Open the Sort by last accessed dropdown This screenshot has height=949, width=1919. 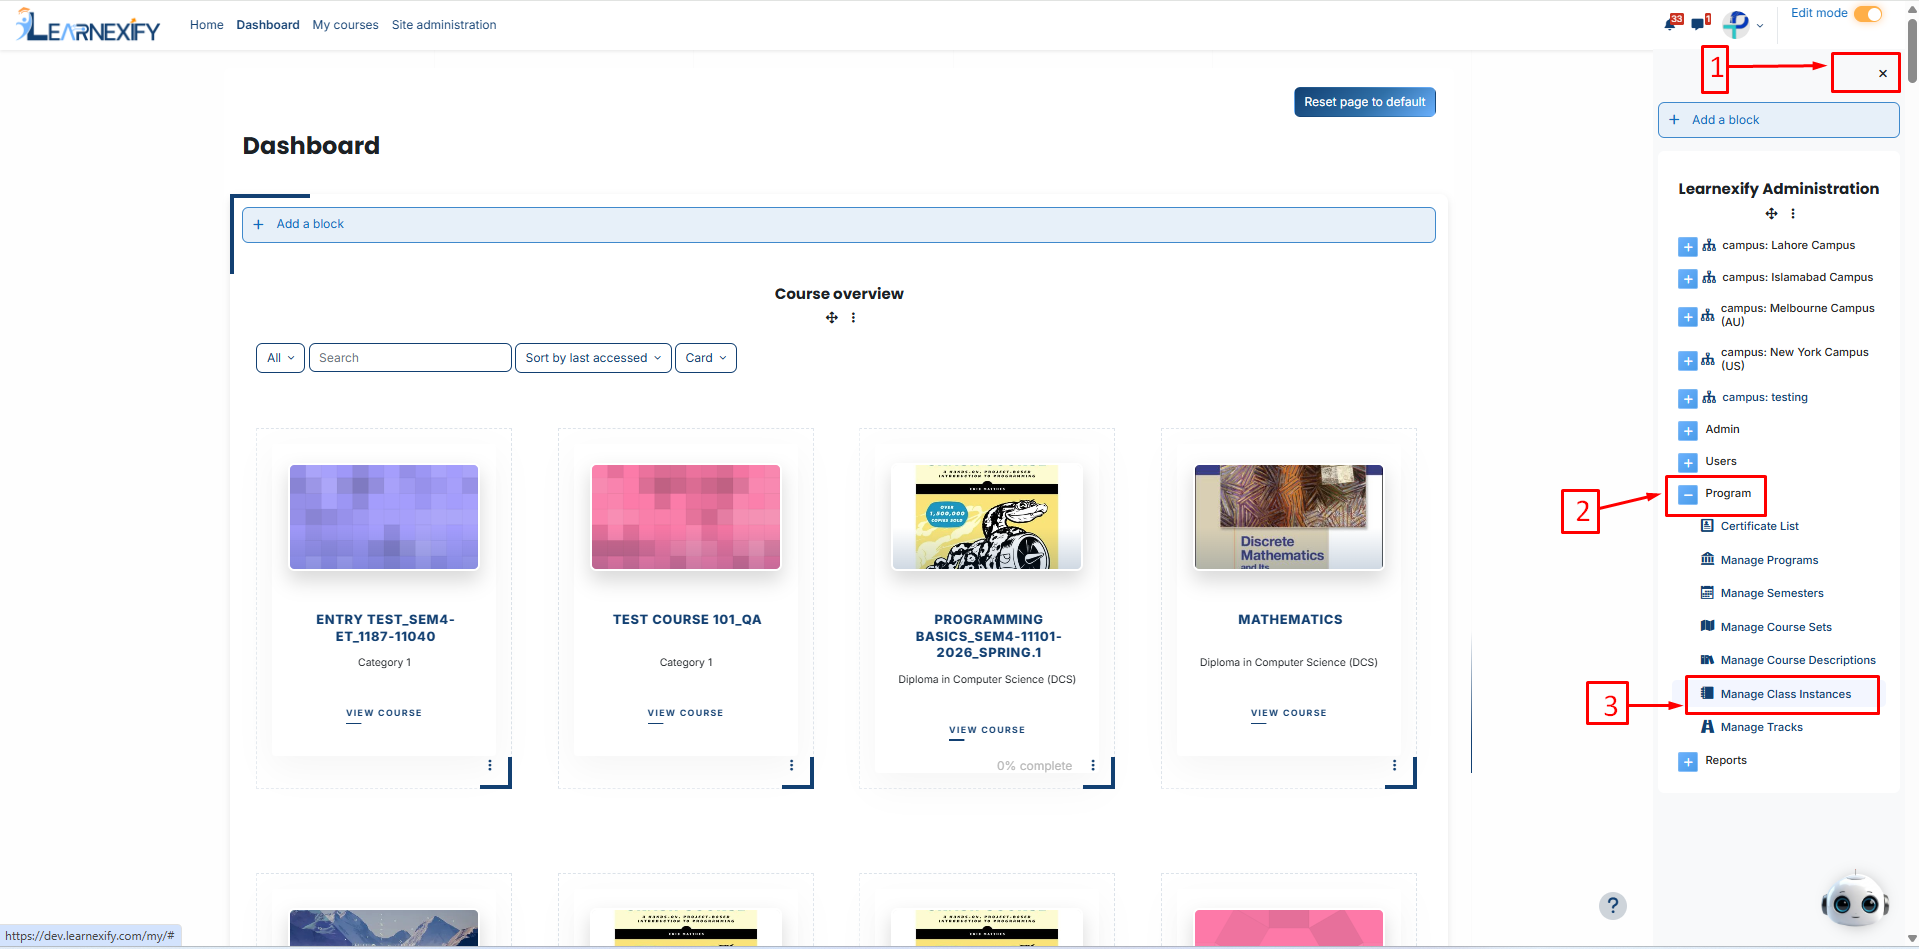point(593,358)
